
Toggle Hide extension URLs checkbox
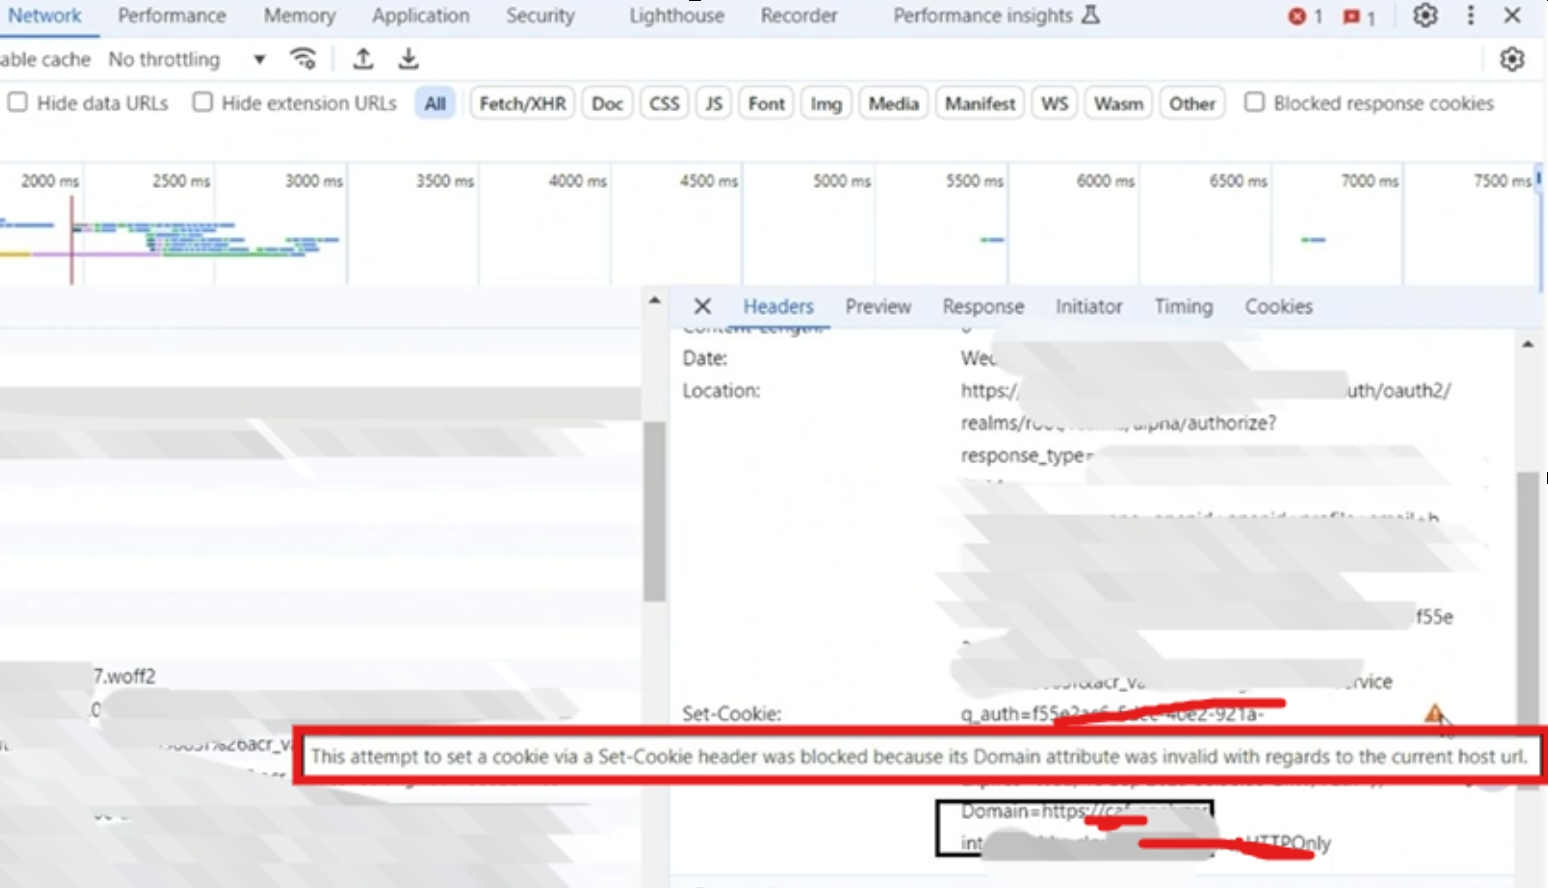[203, 102]
